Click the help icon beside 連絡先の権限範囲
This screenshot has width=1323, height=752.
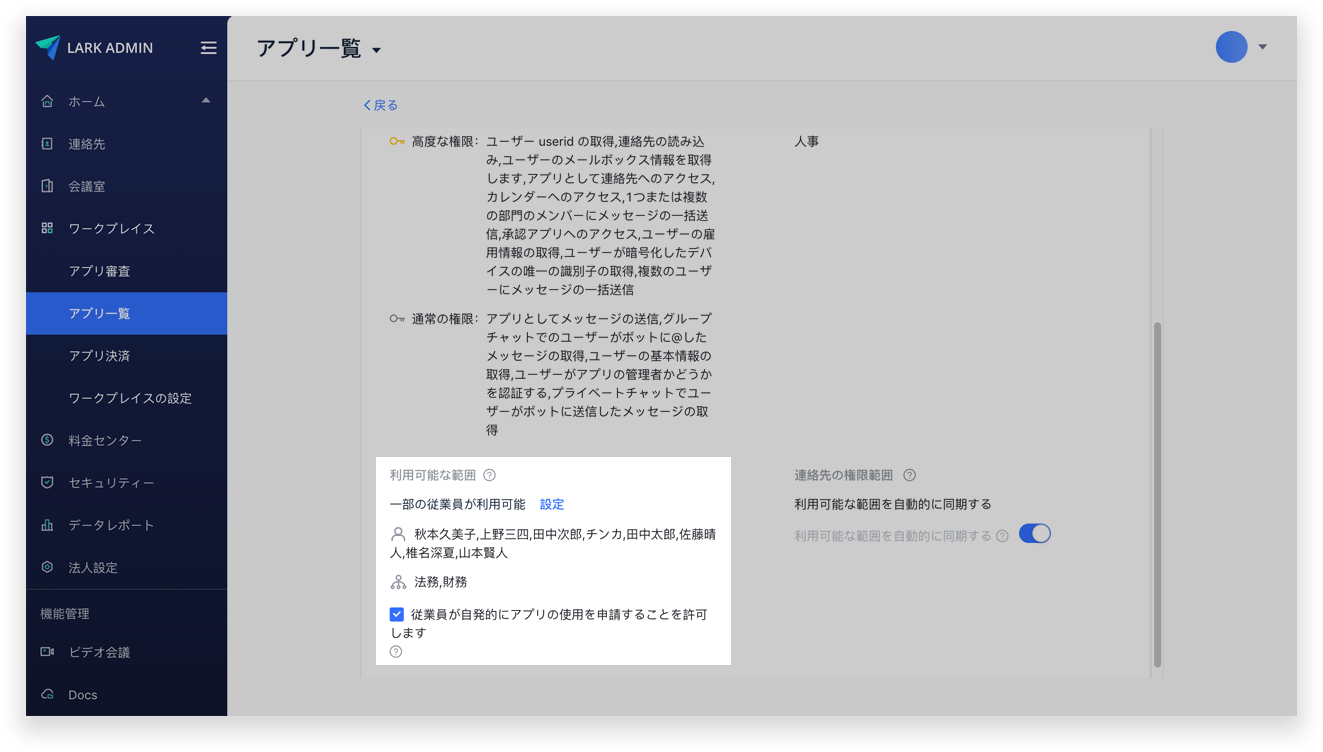click(x=909, y=475)
